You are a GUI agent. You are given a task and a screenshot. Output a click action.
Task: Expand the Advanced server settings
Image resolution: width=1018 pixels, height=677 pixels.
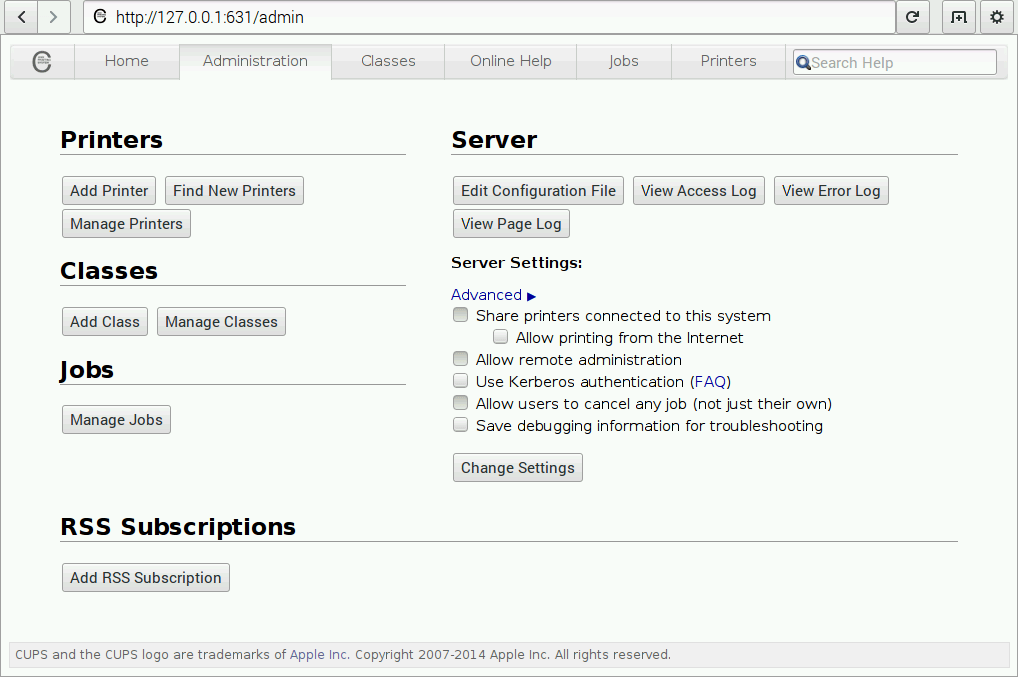493,295
